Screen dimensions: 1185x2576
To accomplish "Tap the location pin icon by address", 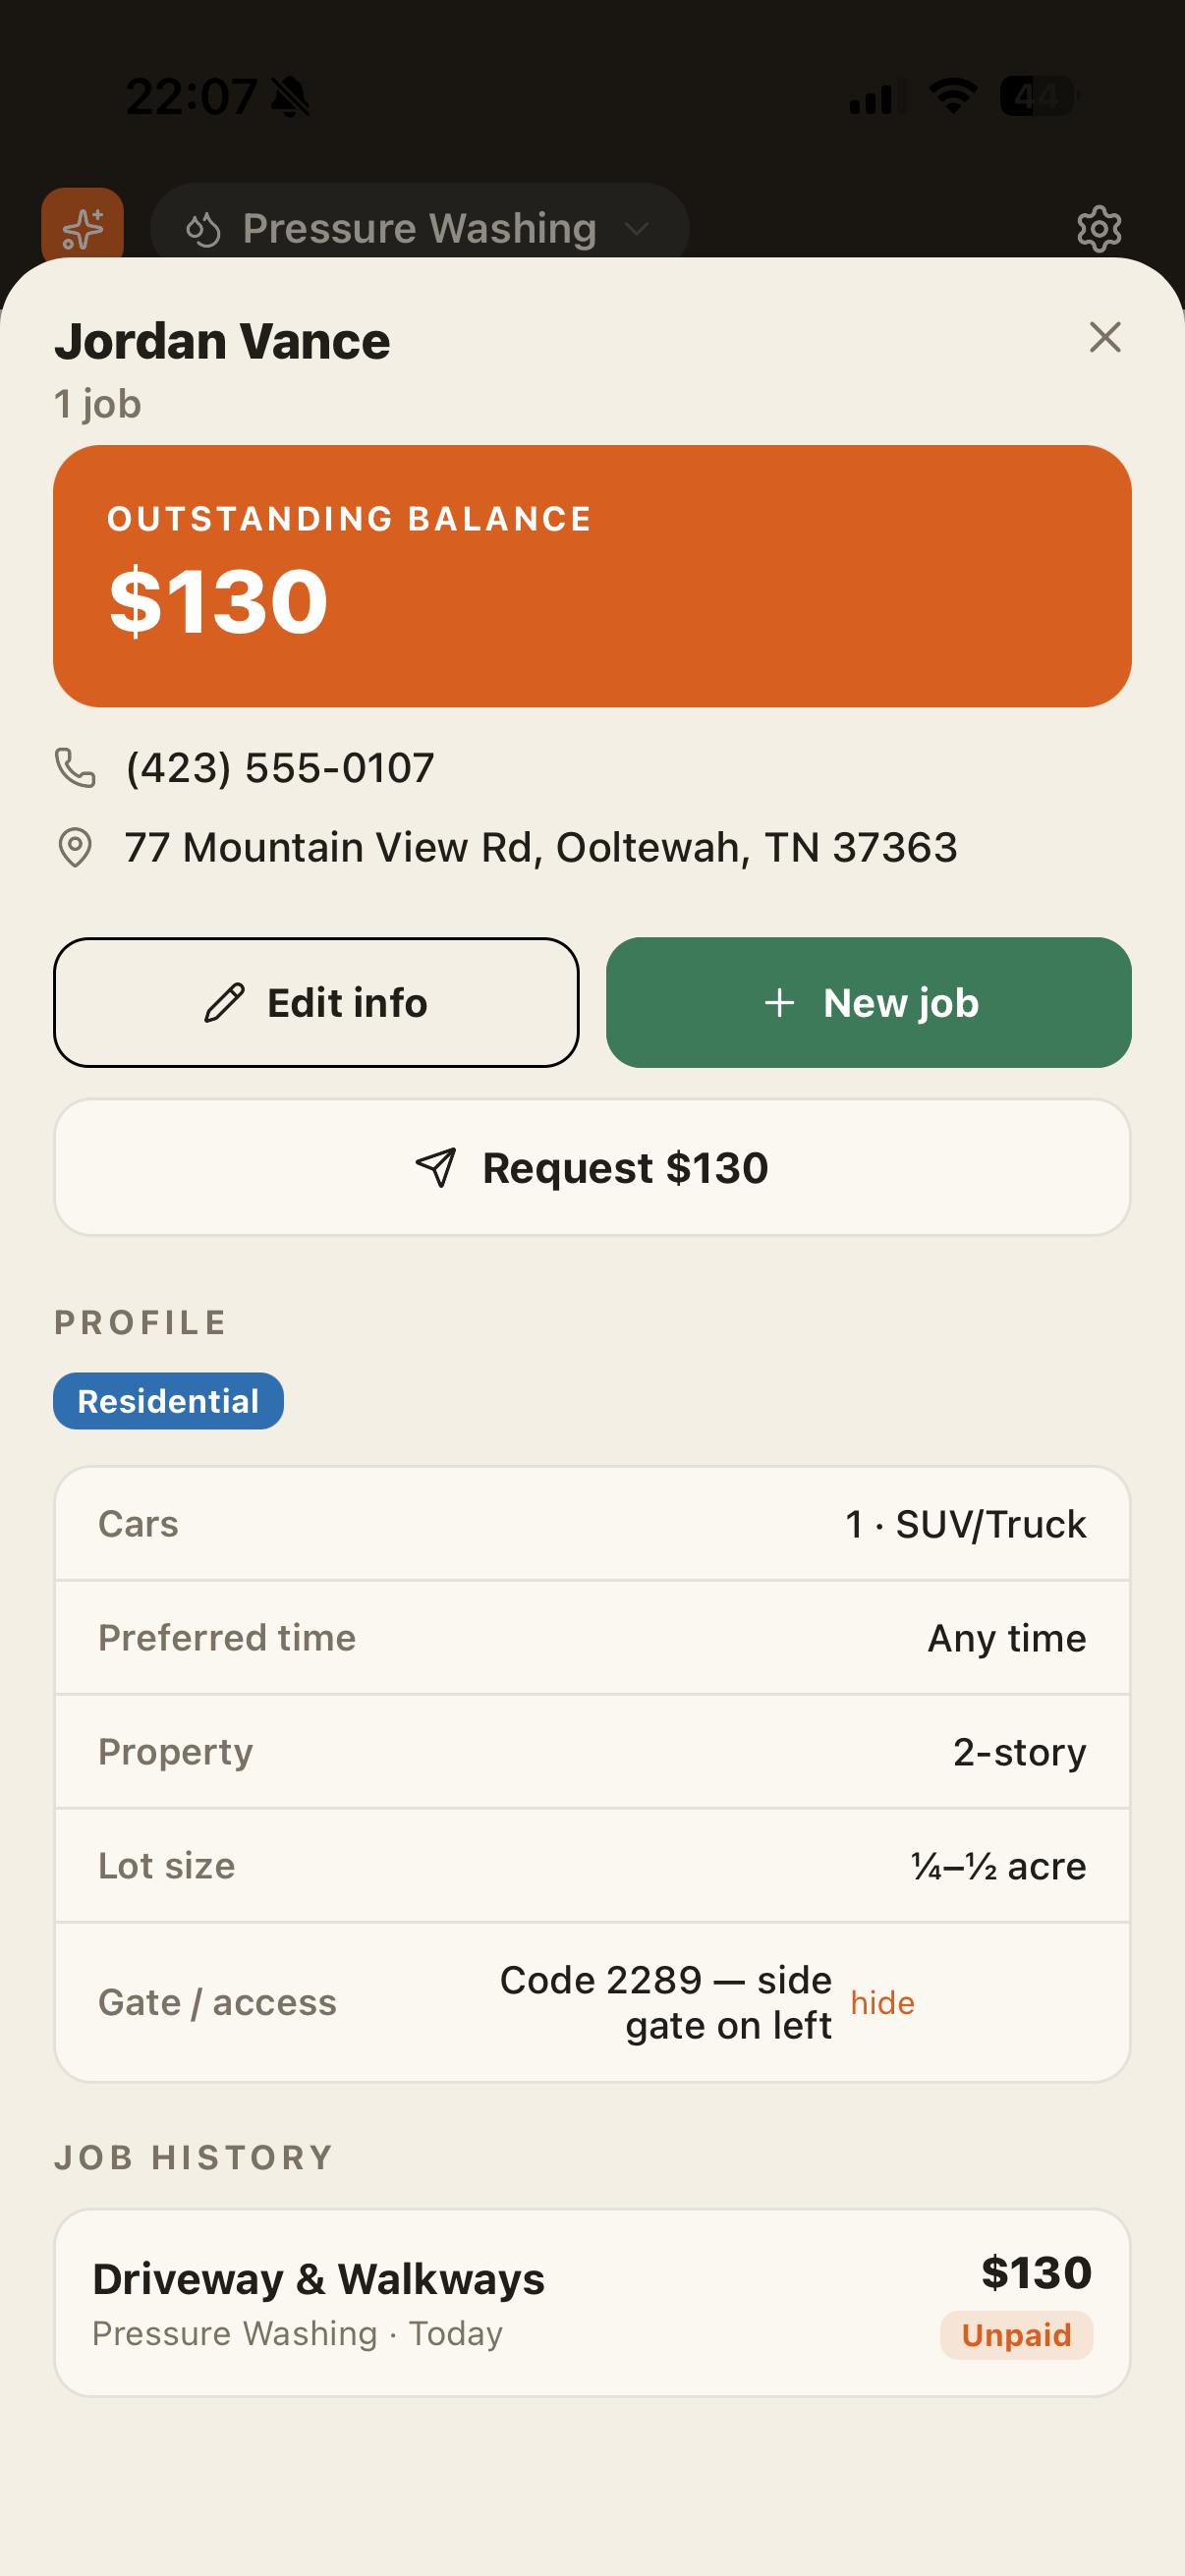I will click(75, 848).
